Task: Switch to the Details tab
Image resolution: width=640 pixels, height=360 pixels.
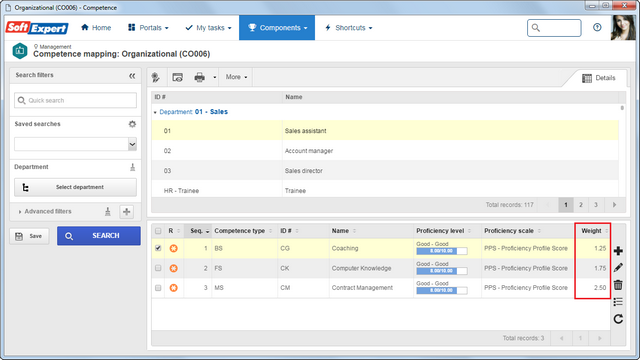Action: [598, 78]
